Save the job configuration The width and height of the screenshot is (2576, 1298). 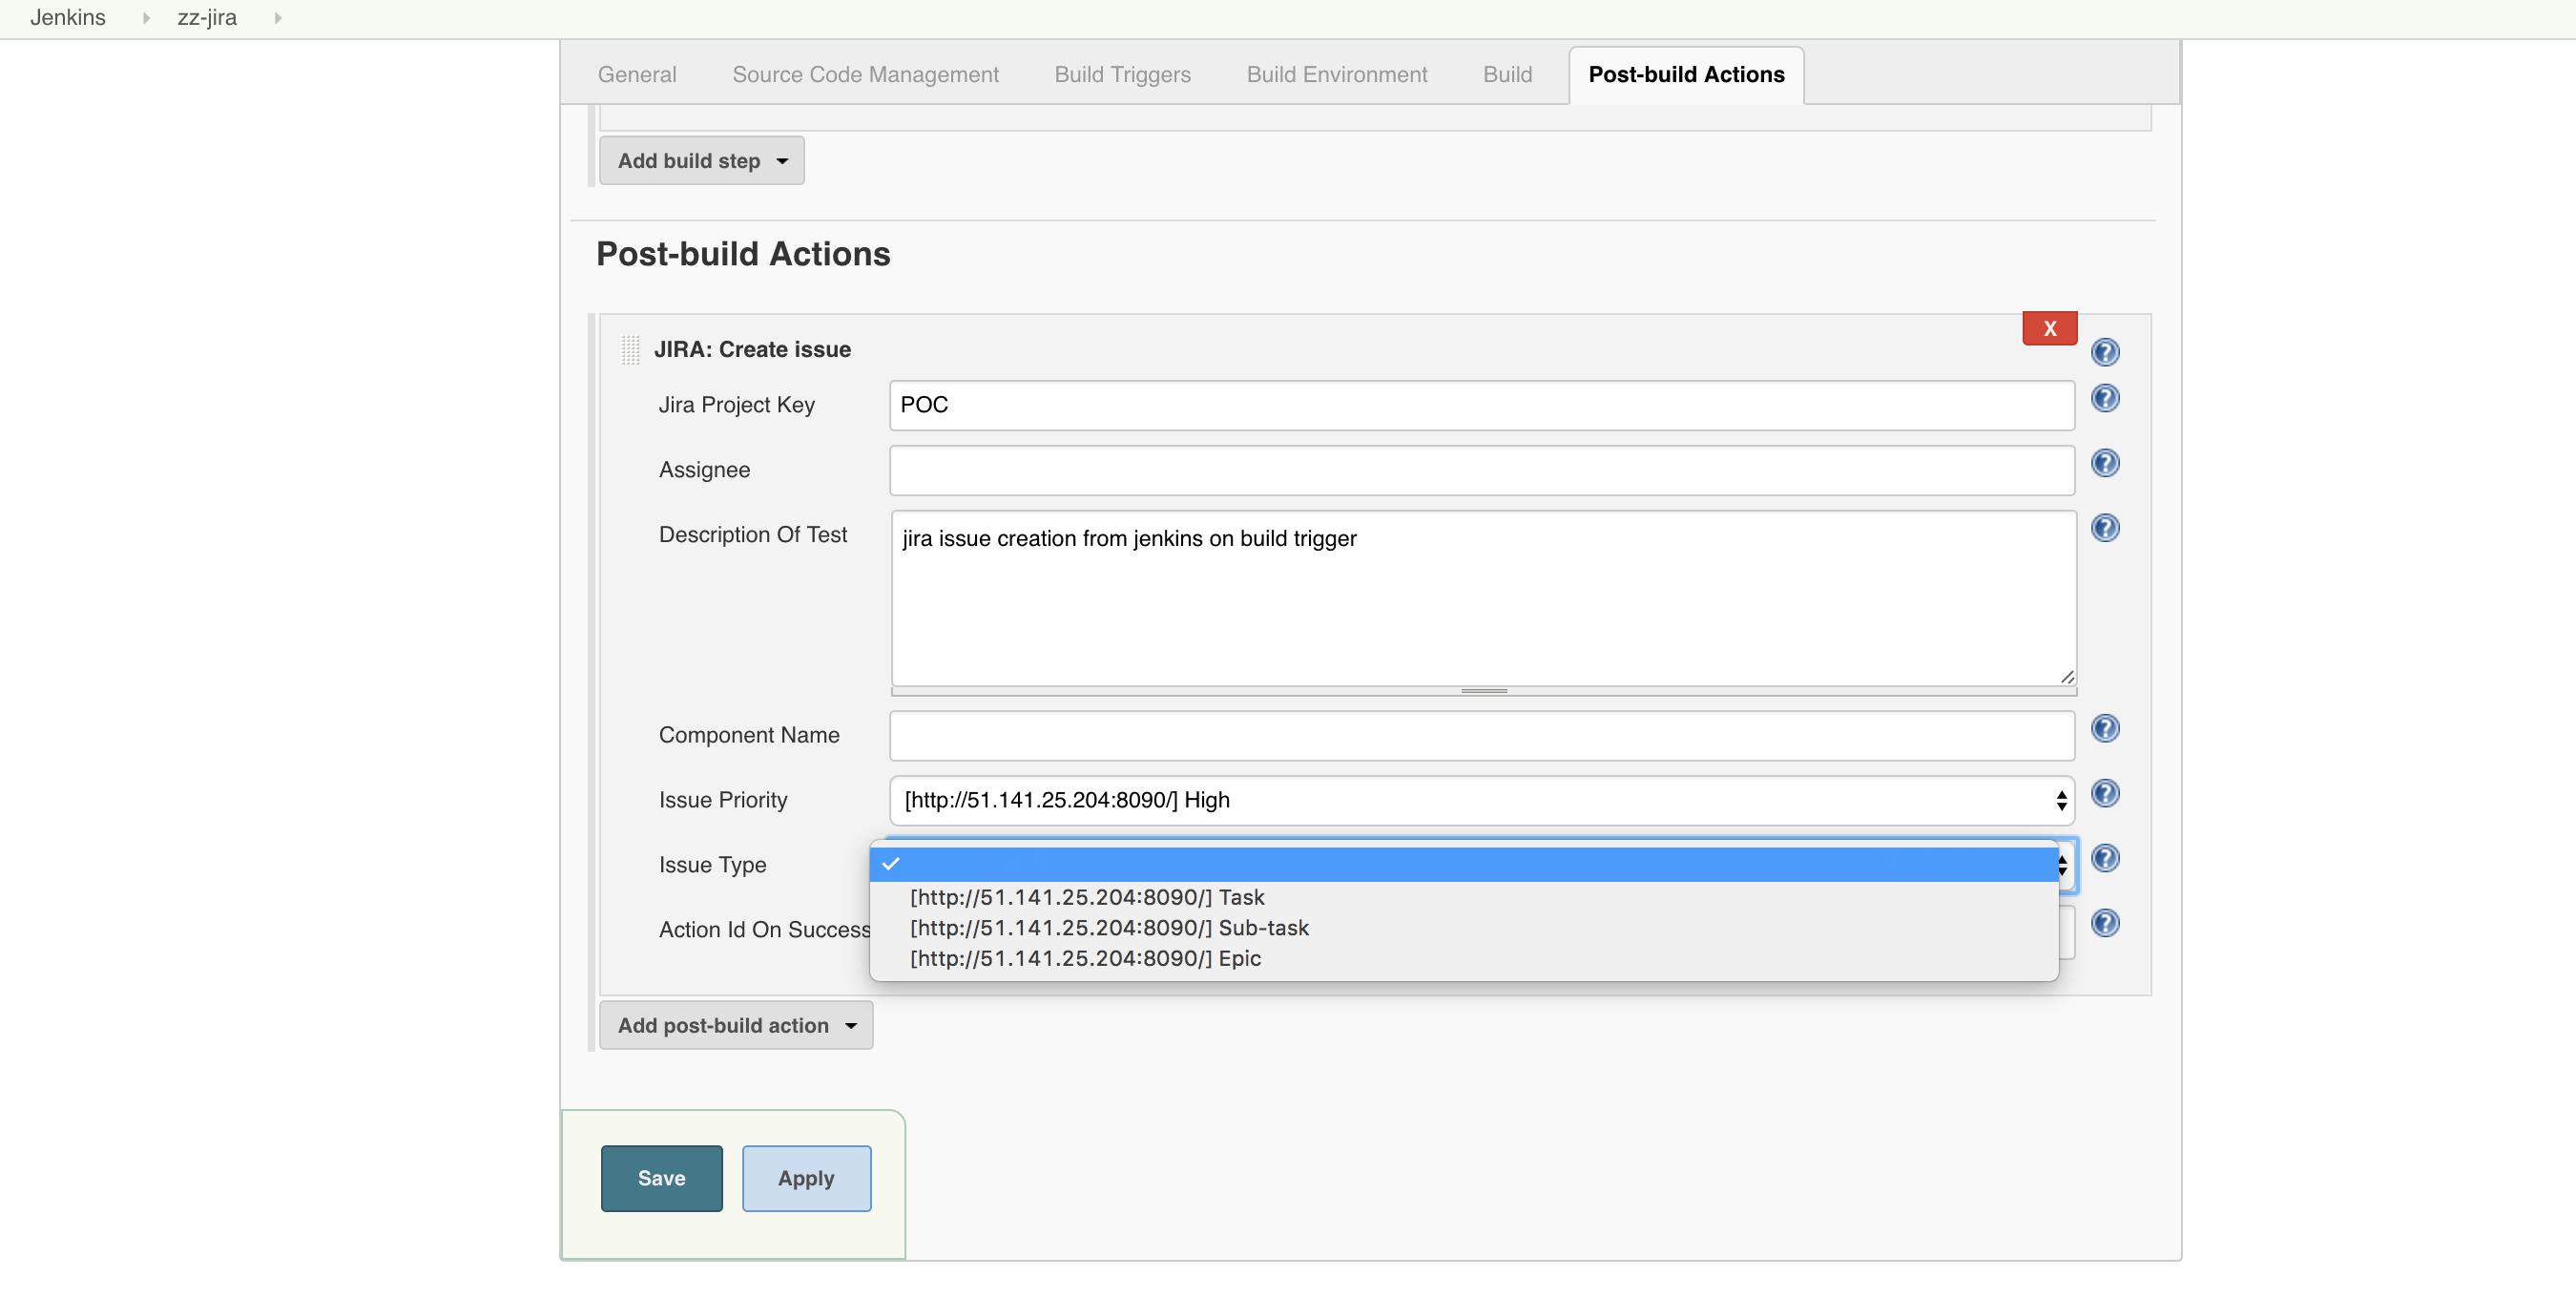click(x=661, y=1178)
